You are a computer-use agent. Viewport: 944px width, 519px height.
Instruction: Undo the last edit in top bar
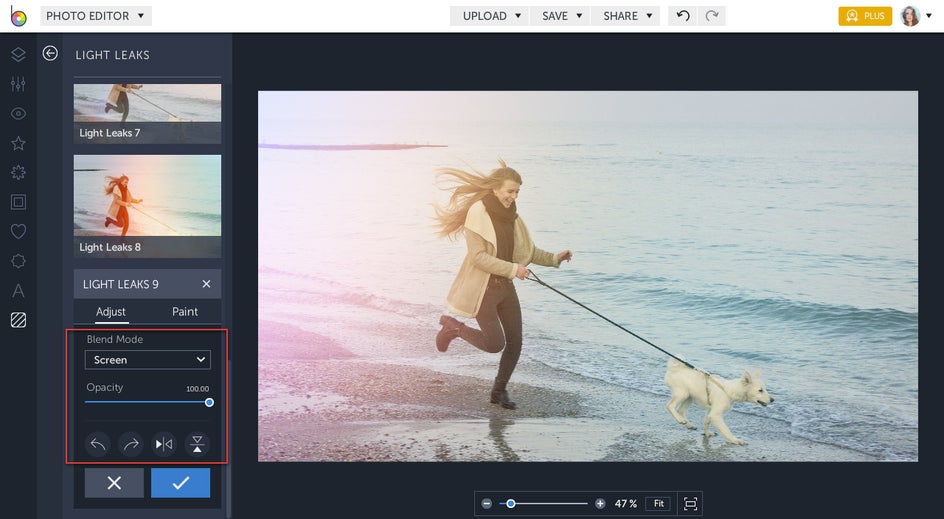683,16
